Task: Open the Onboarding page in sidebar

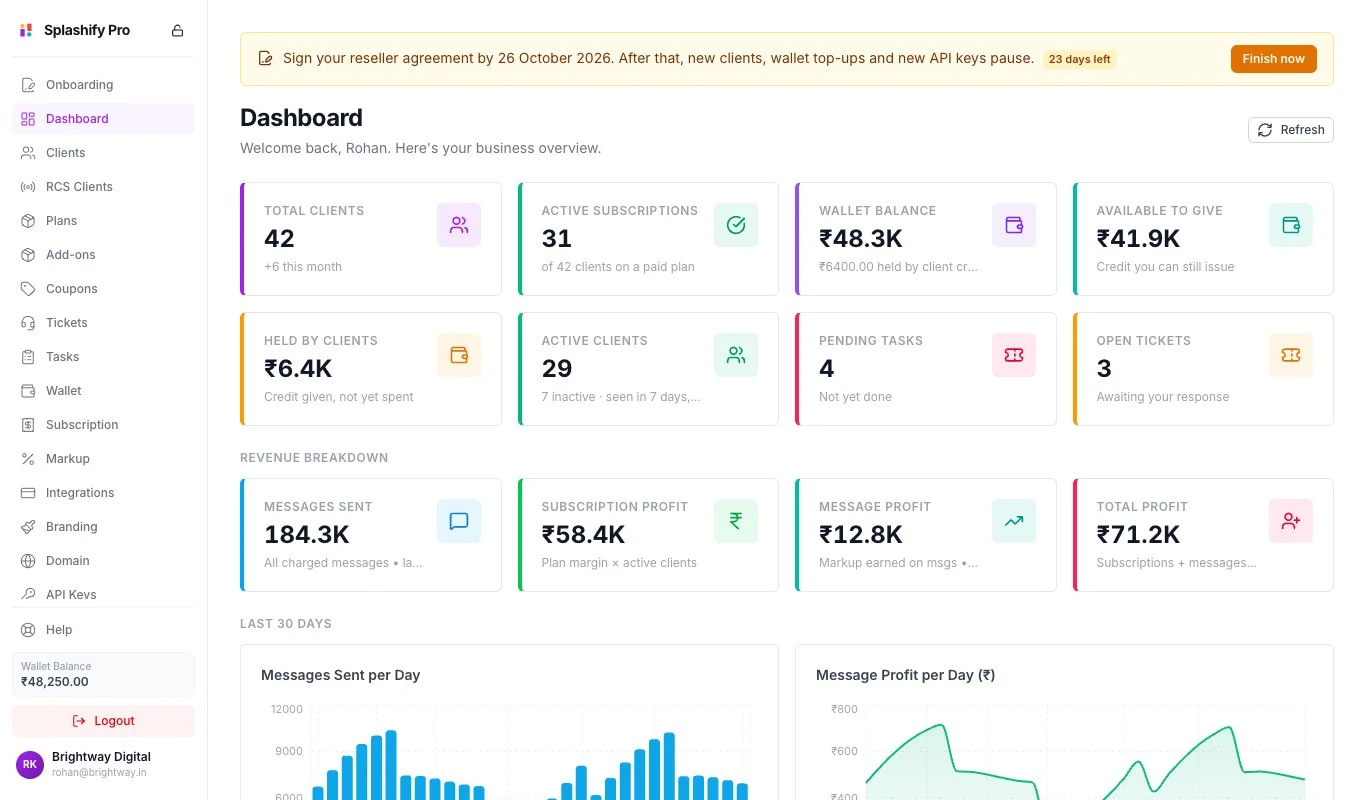Action: point(103,85)
